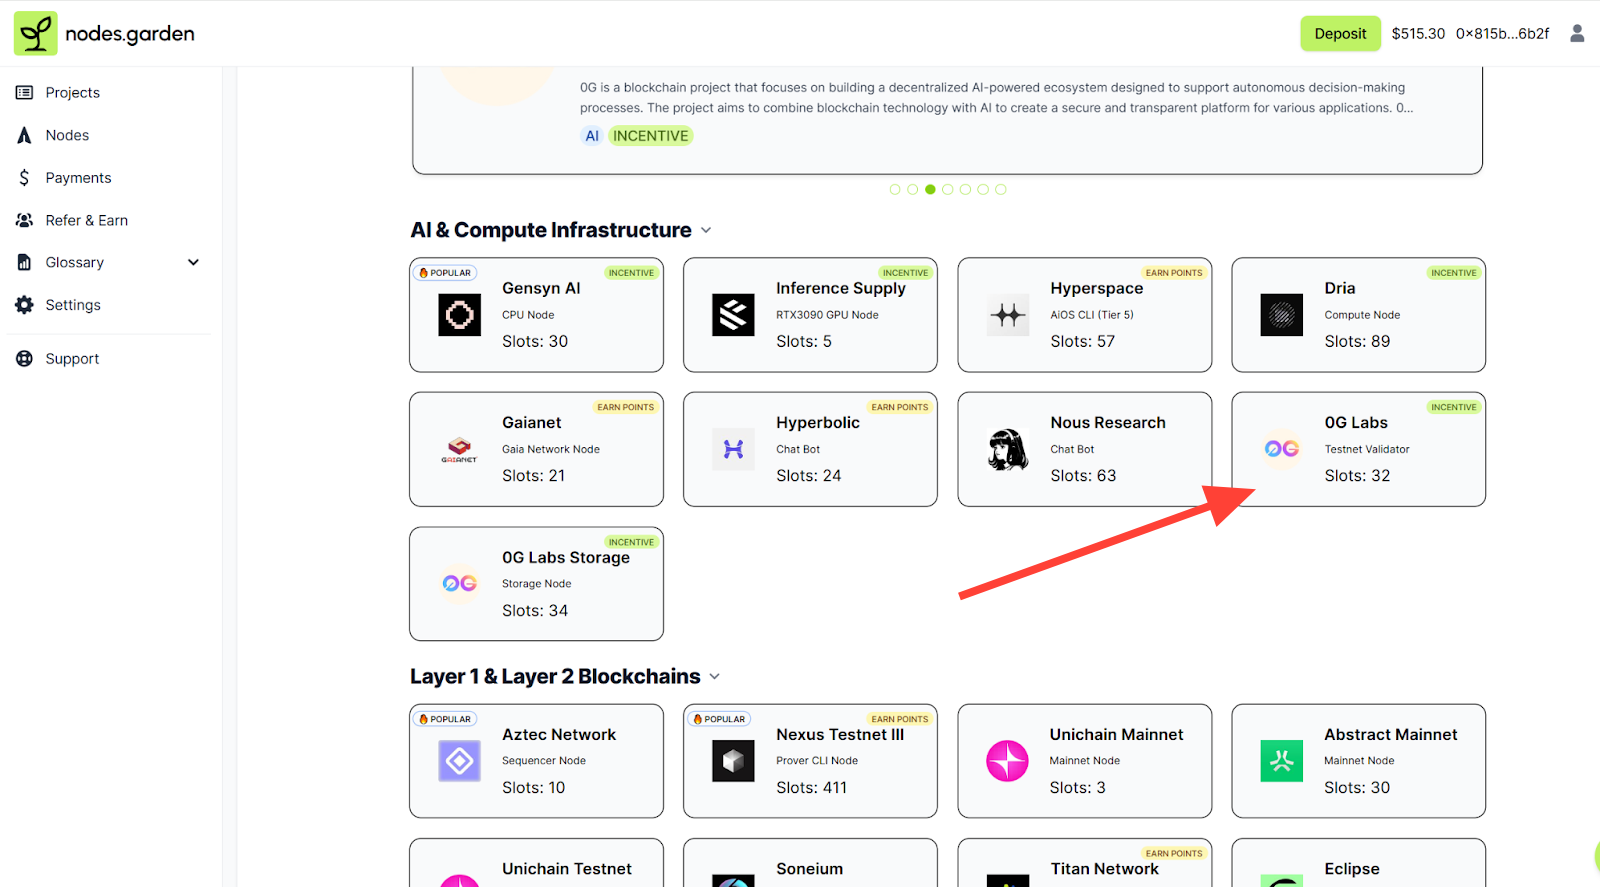Open the Hyperspace card title
The image size is (1600, 887).
click(x=1096, y=288)
